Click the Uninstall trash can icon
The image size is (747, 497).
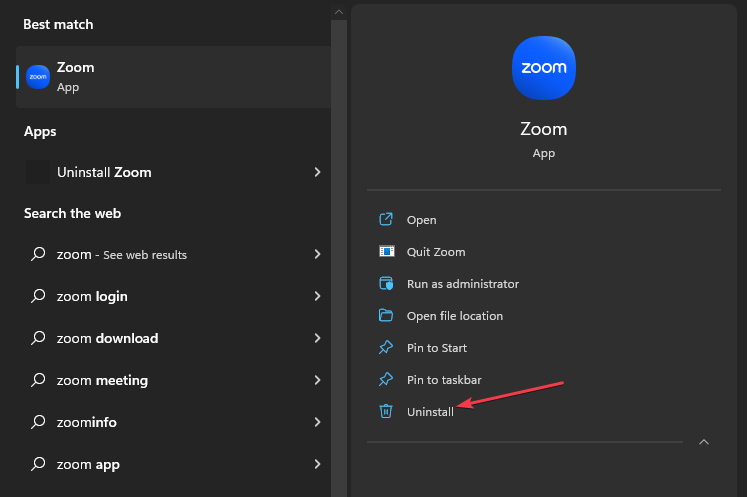pos(386,411)
